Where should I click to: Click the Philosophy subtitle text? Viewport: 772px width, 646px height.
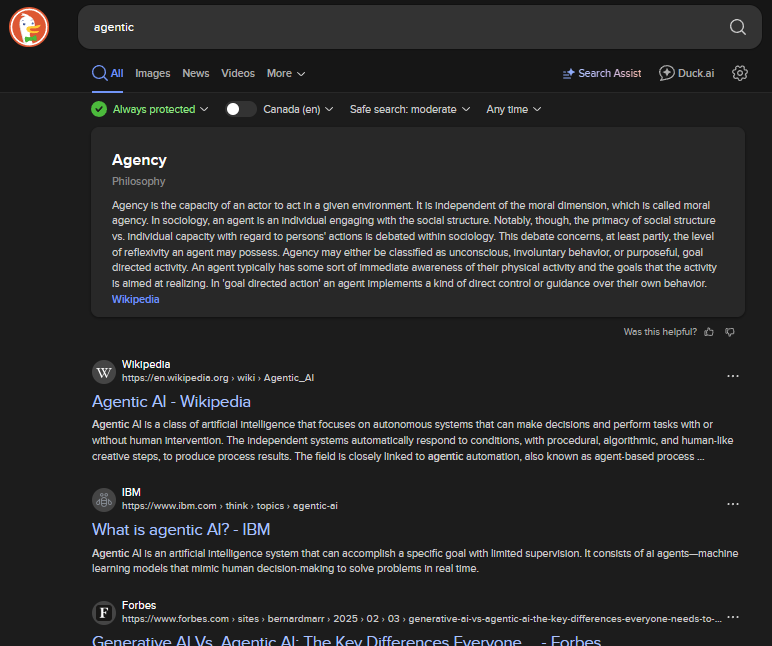(138, 181)
